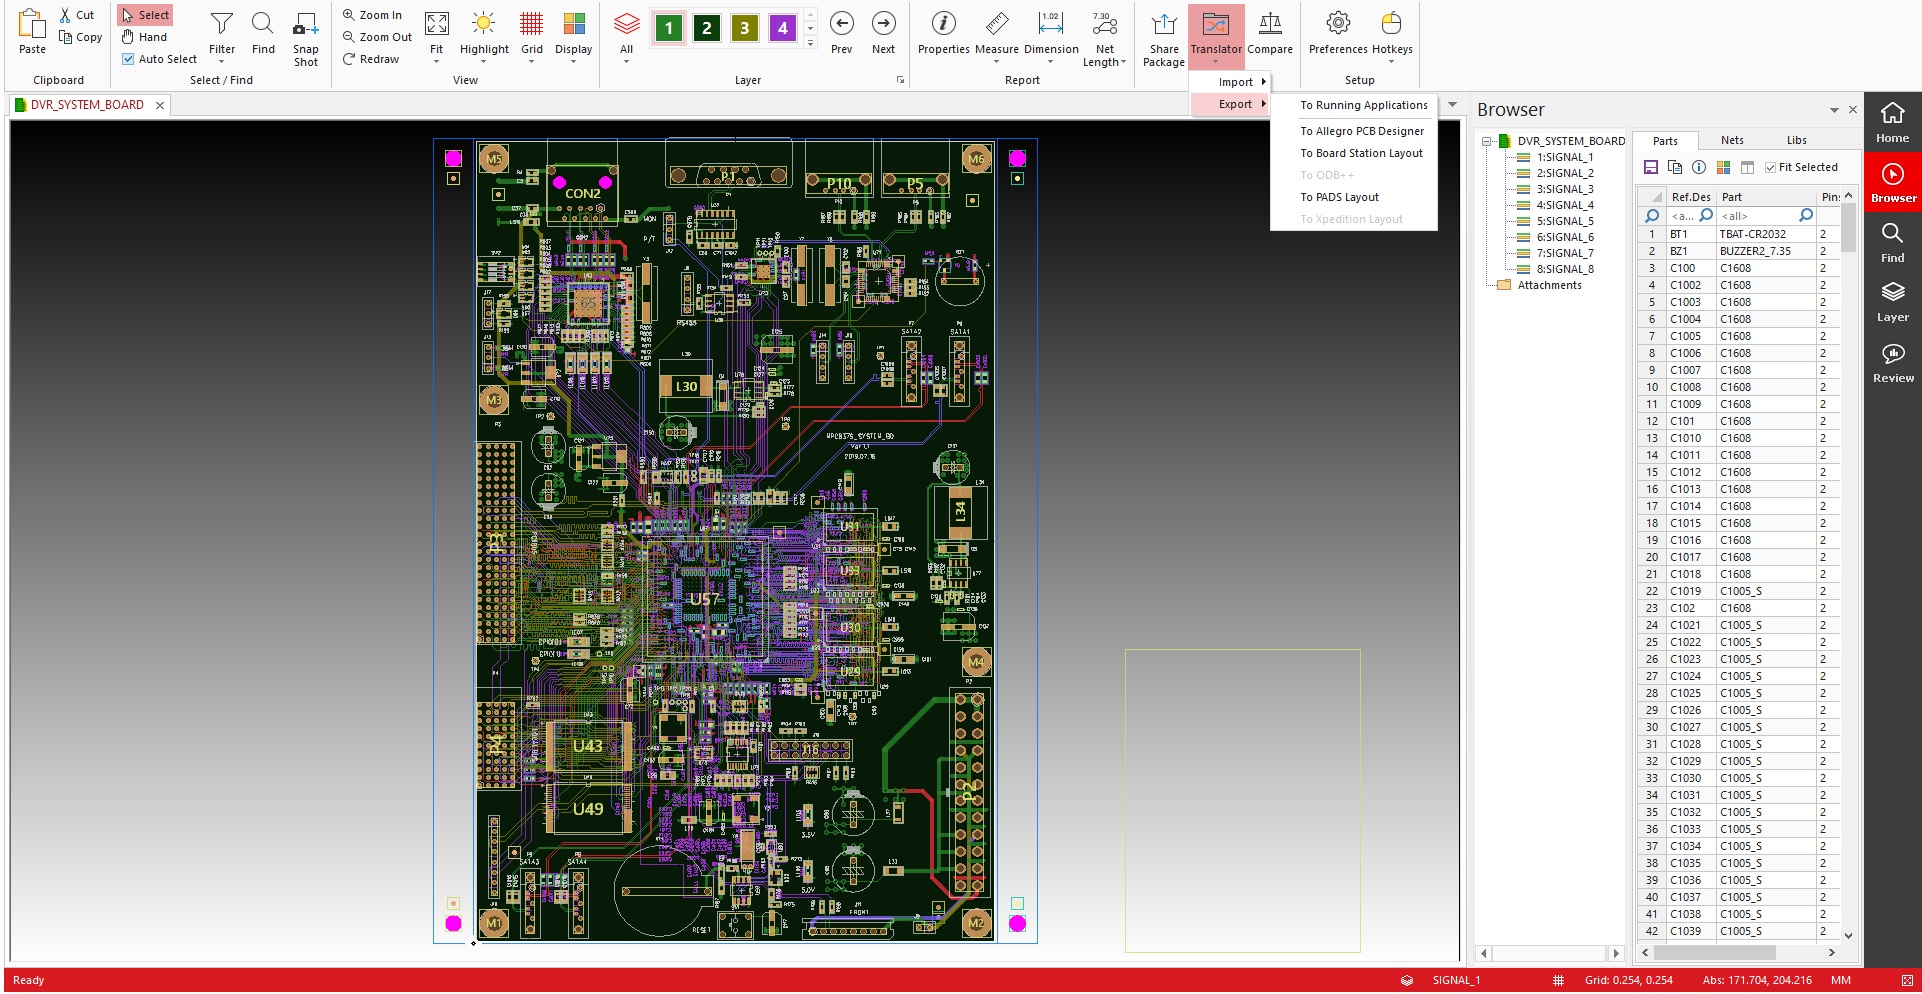Toggle the Fit Selected checkbox
The image size is (1922, 994).
click(x=1770, y=167)
